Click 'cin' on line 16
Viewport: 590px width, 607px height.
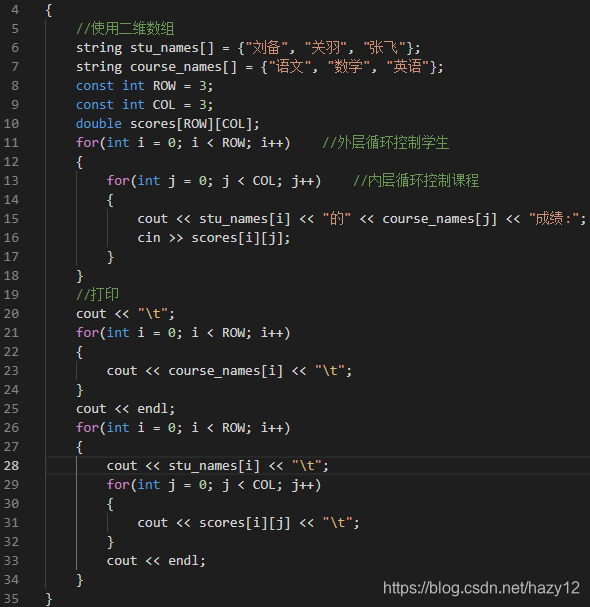(x=149, y=238)
